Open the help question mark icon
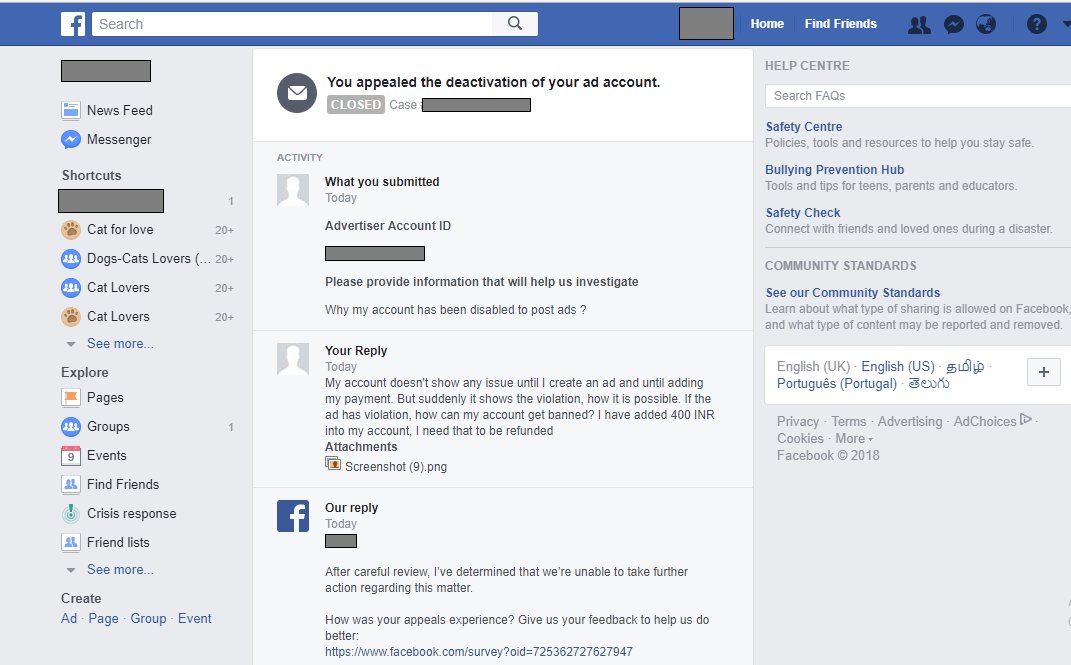This screenshot has width=1071, height=665. click(x=1036, y=25)
